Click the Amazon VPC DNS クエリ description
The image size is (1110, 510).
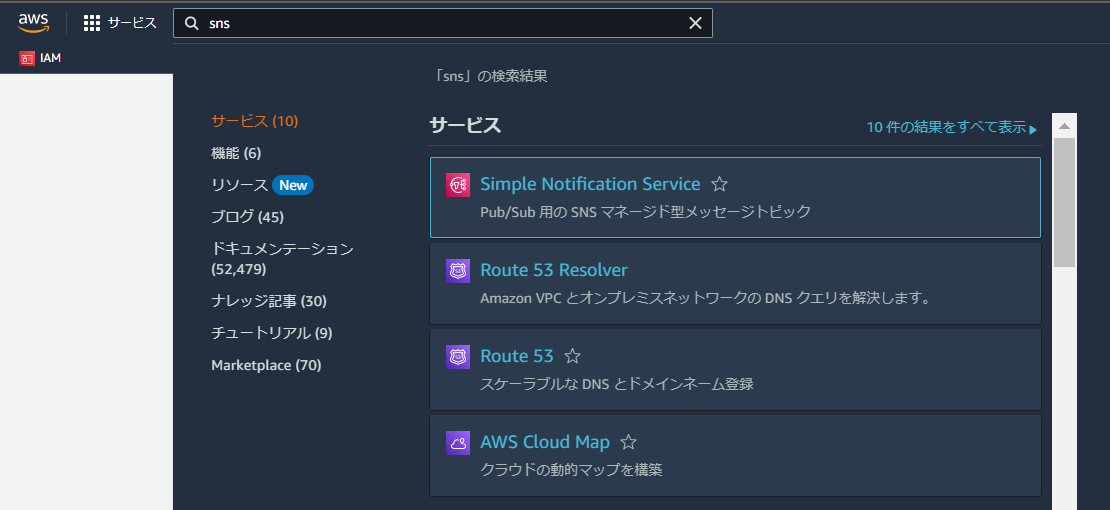click(x=704, y=298)
